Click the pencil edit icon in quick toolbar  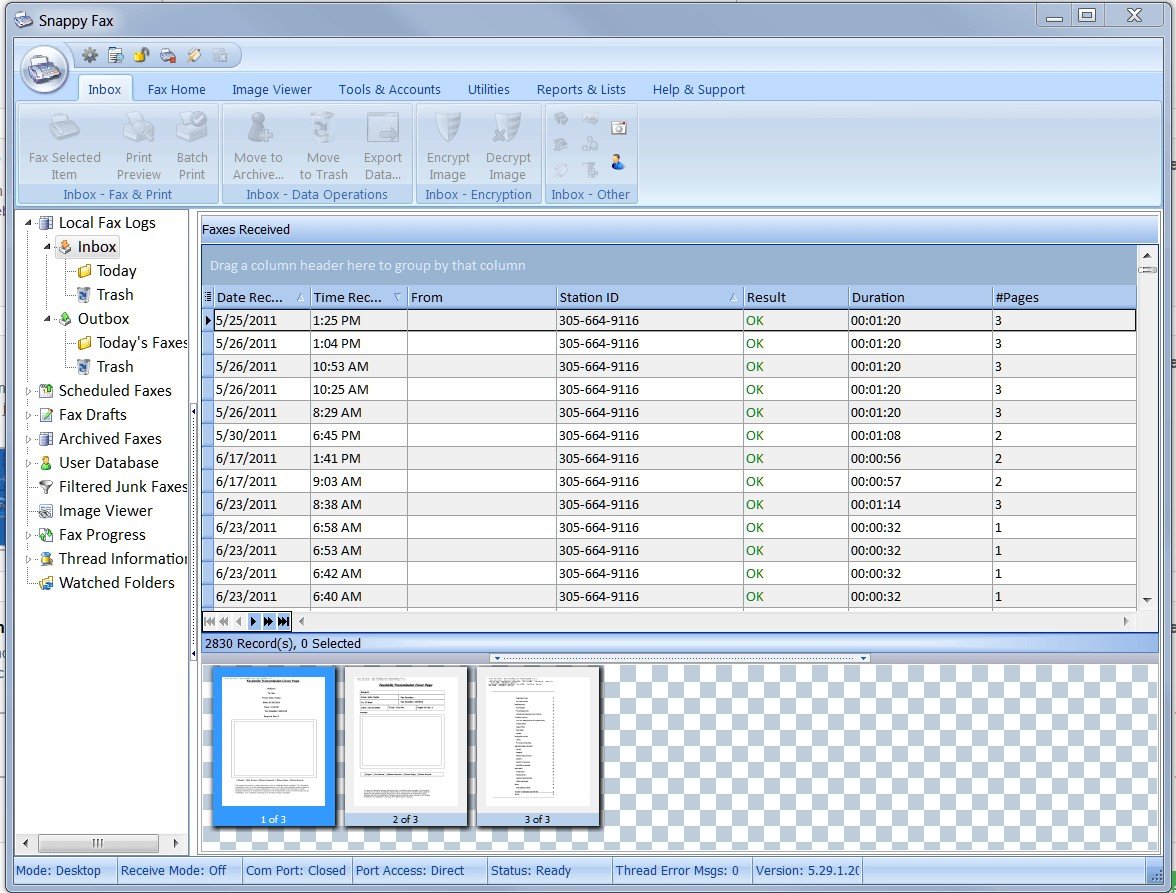coord(194,55)
